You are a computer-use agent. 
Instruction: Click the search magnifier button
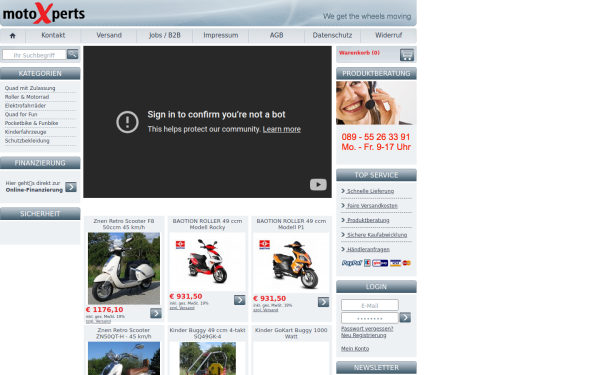72,54
